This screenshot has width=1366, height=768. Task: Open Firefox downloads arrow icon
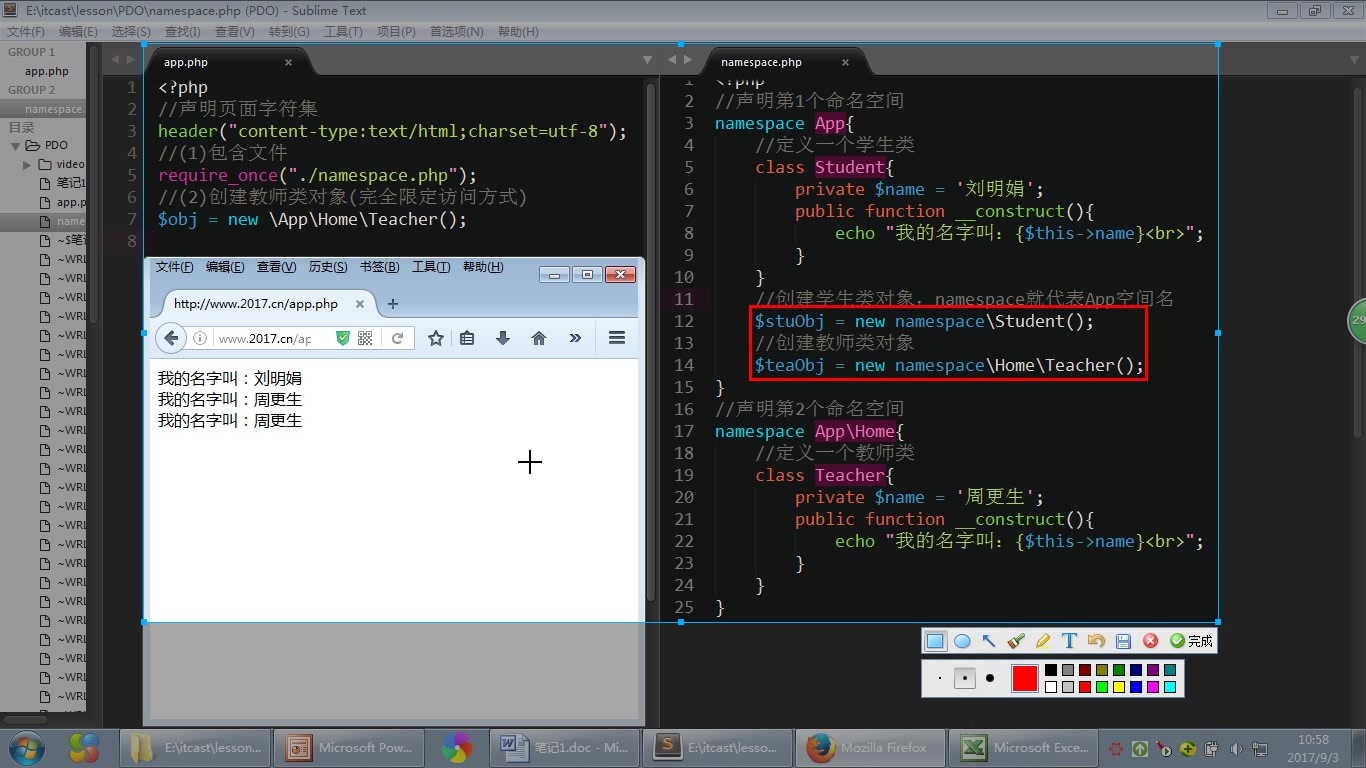503,338
